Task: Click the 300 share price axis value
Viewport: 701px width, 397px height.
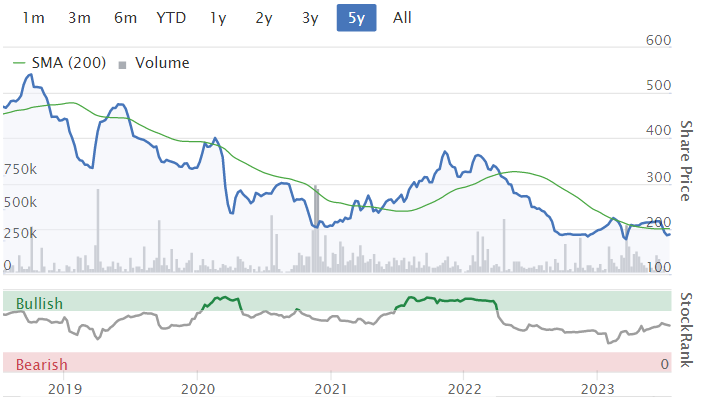Action: pyautogui.click(x=659, y=177)
